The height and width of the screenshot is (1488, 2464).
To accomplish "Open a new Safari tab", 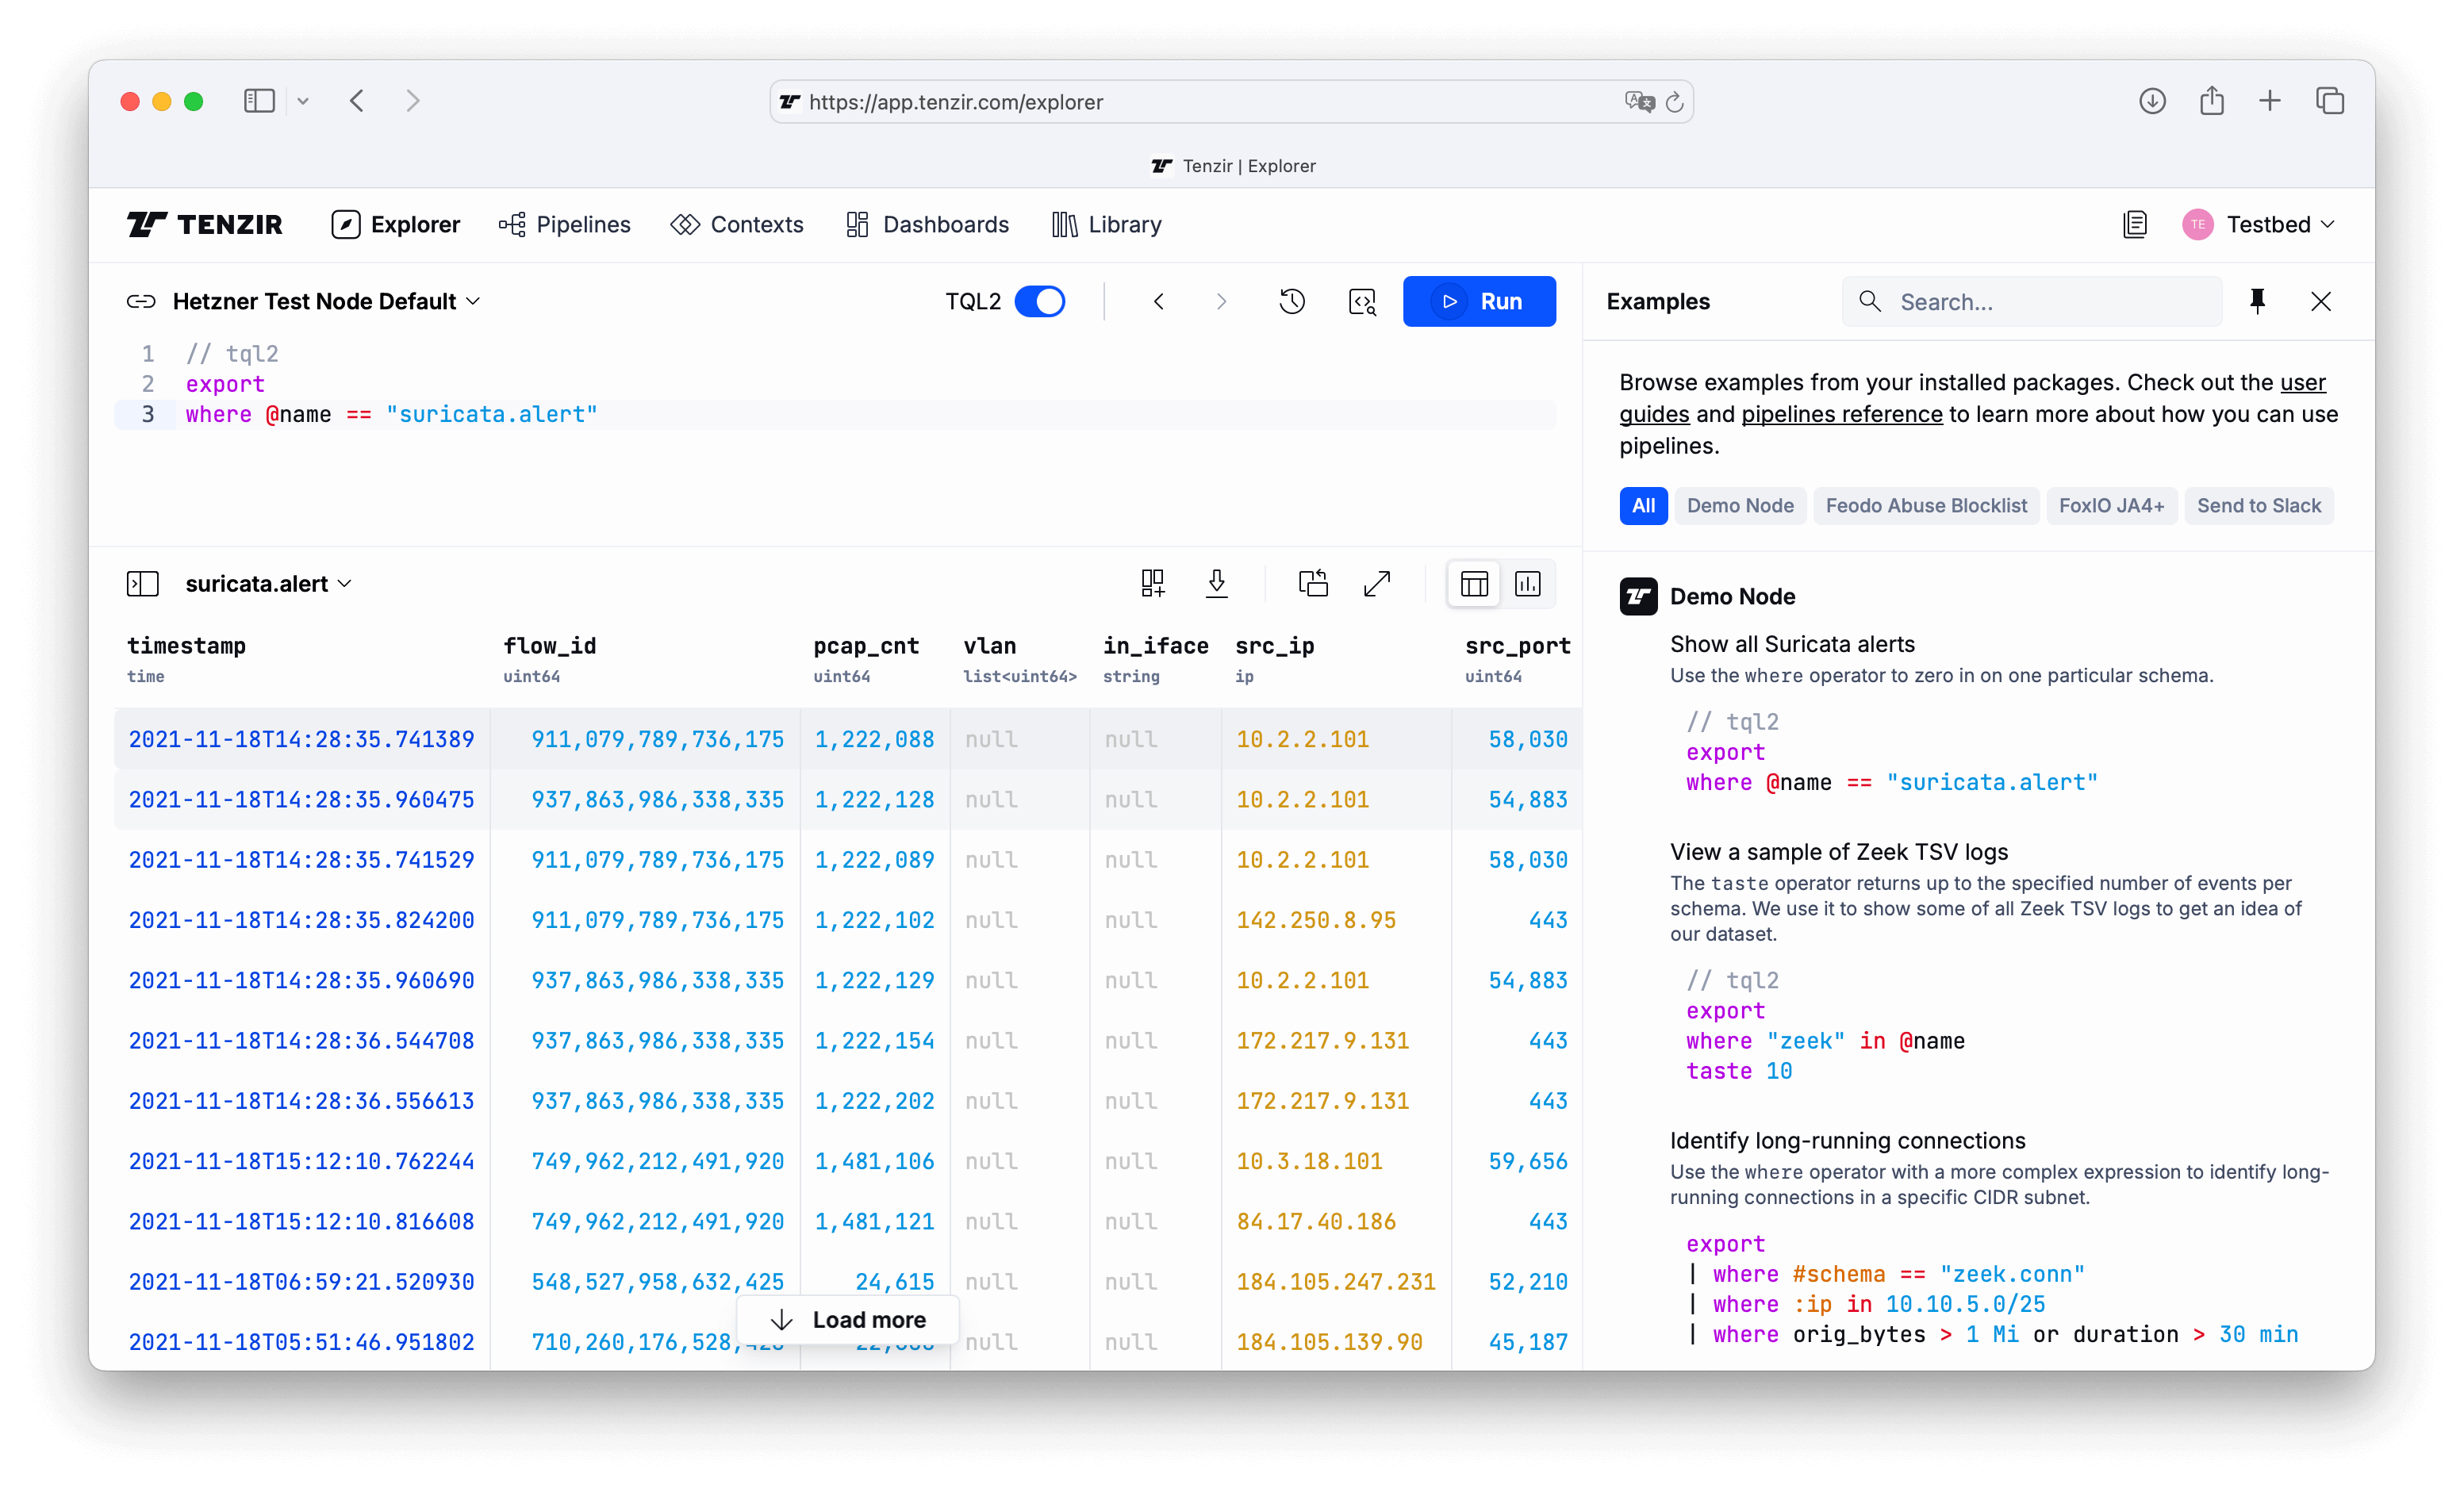I will [2269, 101].
